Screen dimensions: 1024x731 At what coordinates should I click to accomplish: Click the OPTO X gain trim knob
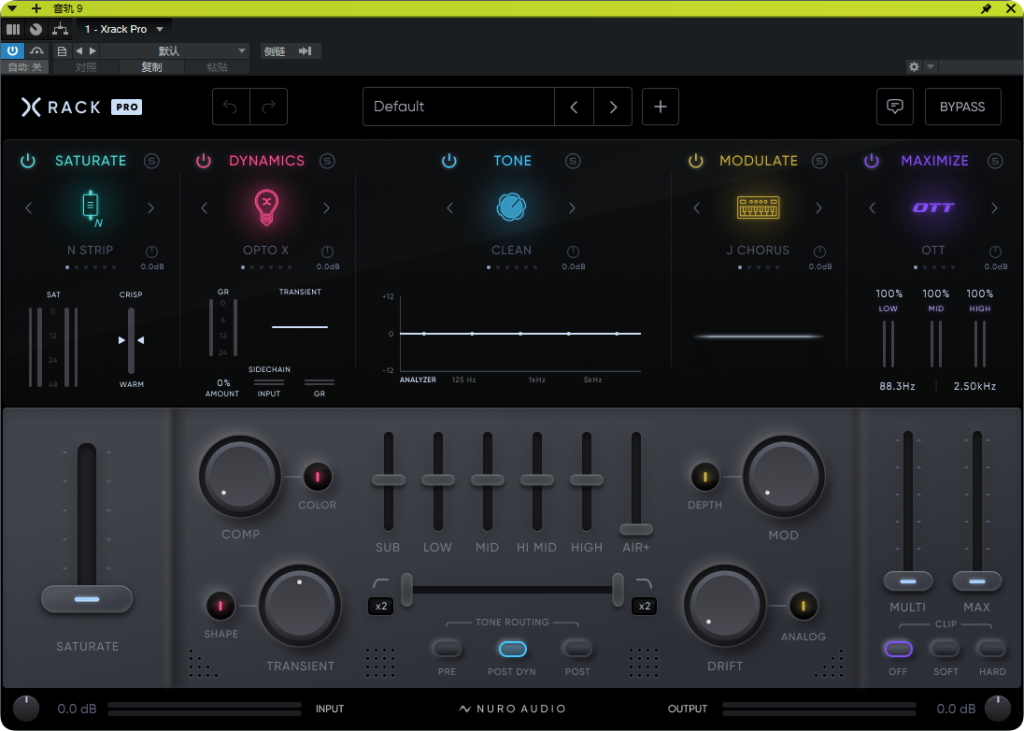coord(327,252)
